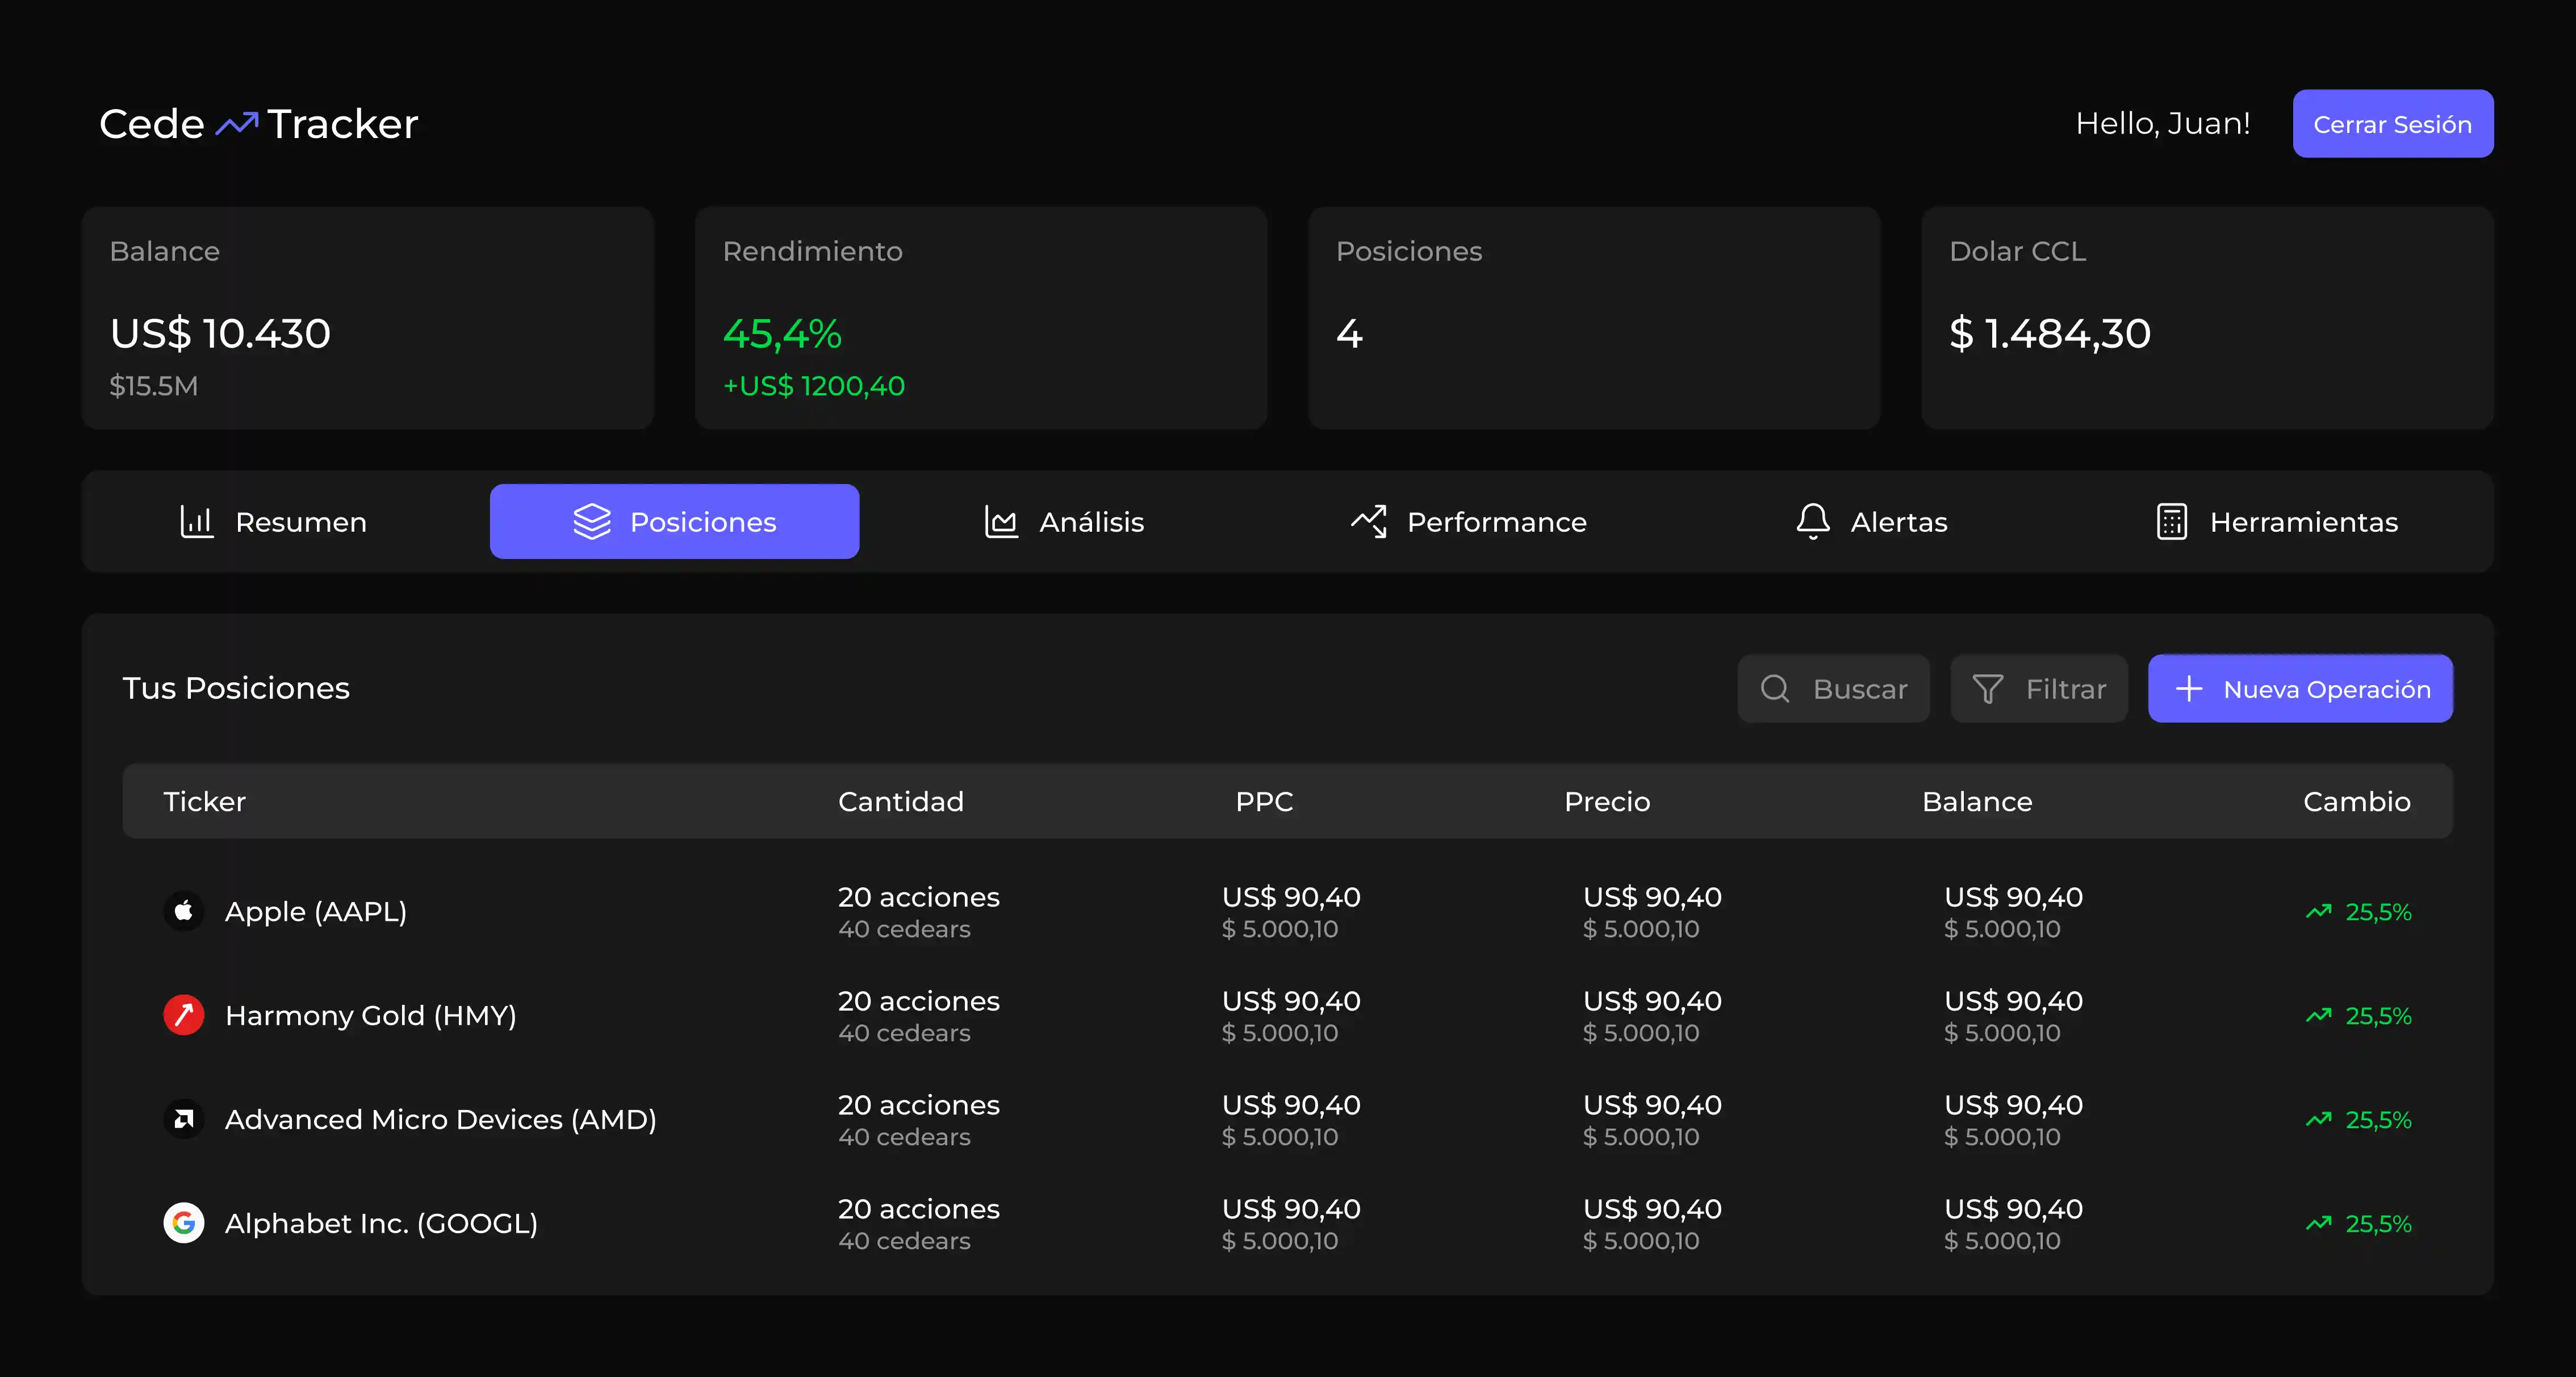Click the calculator icon for Herramientas

[x=2171, y=522]
